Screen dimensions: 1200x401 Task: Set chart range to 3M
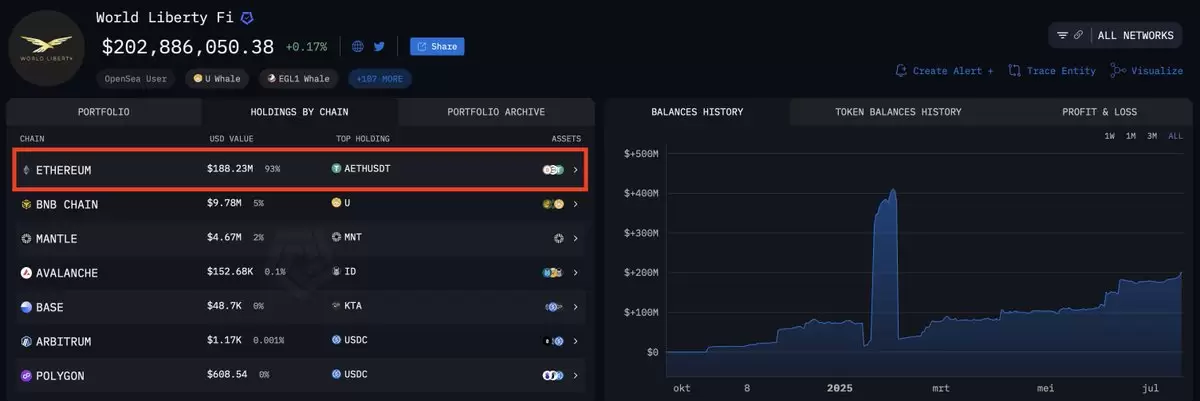coord(1152,136)
